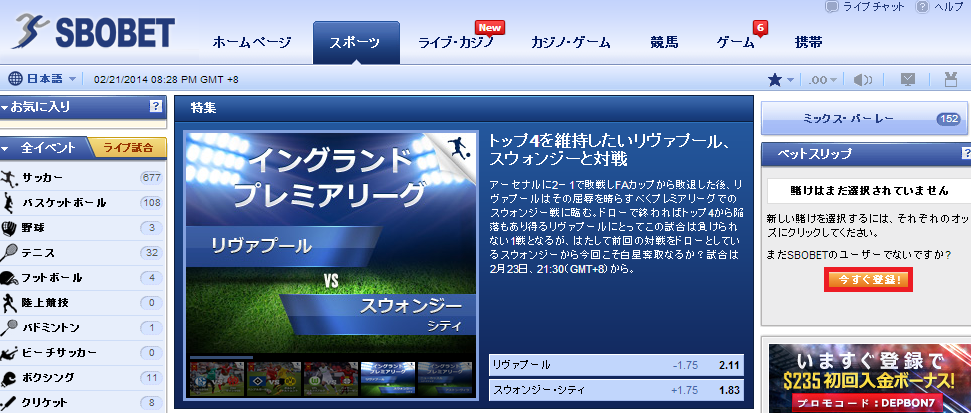Click the tennis racket icon
The width and height of the screenshot is (971, 413).
[x=9, y=253]
